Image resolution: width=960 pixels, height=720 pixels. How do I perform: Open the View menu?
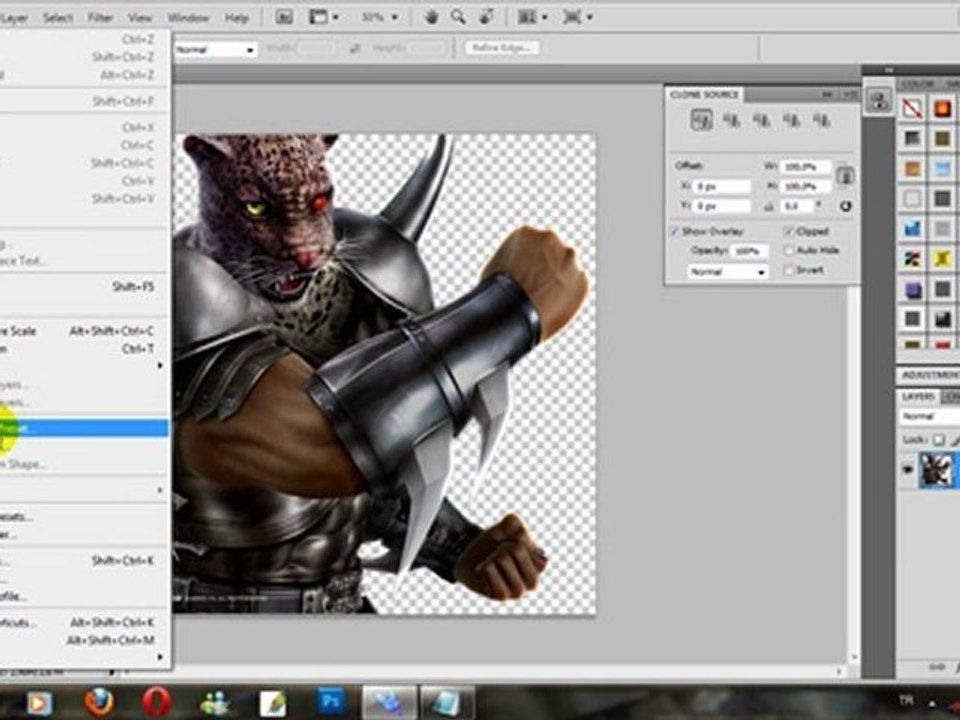click(140, 18)
